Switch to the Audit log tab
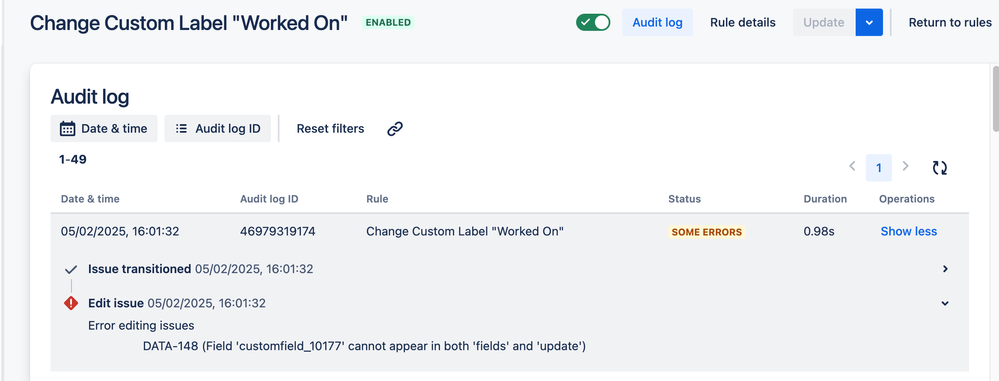 658,22
